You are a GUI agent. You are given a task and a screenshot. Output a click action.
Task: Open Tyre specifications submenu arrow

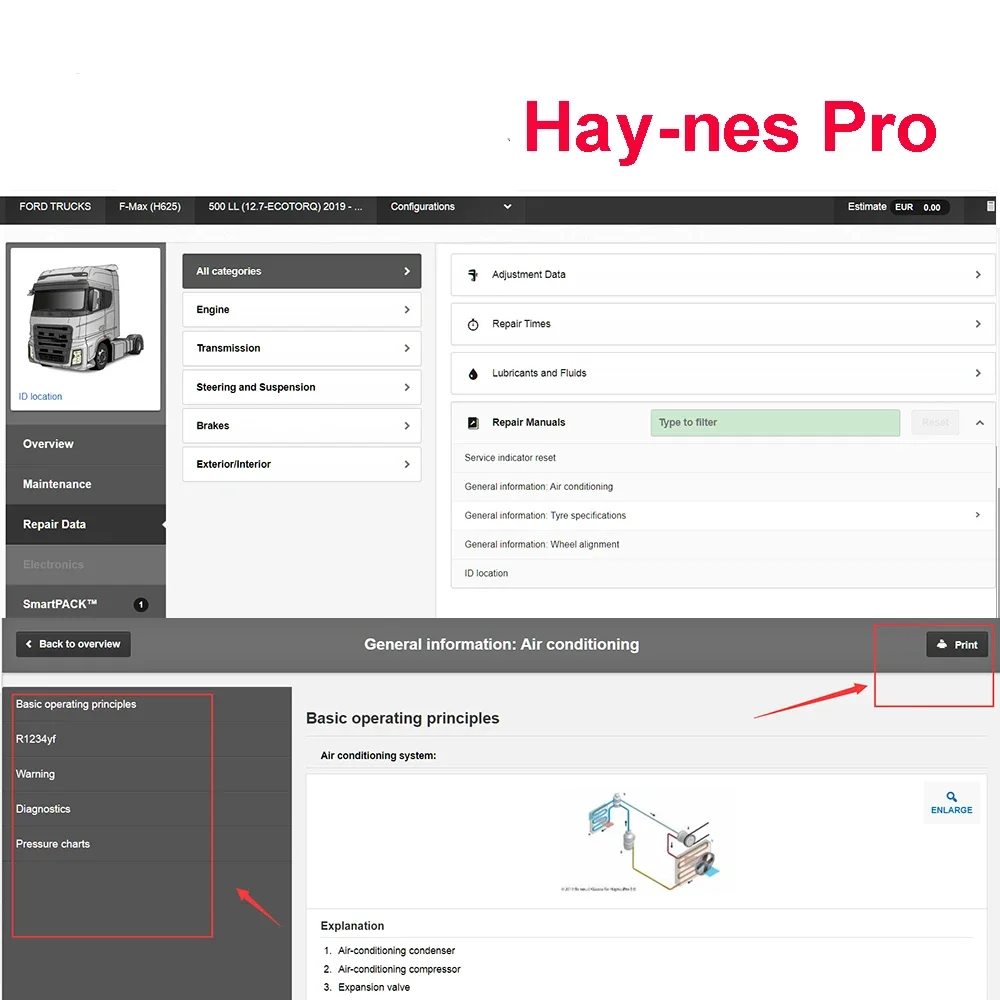(977, 515)
